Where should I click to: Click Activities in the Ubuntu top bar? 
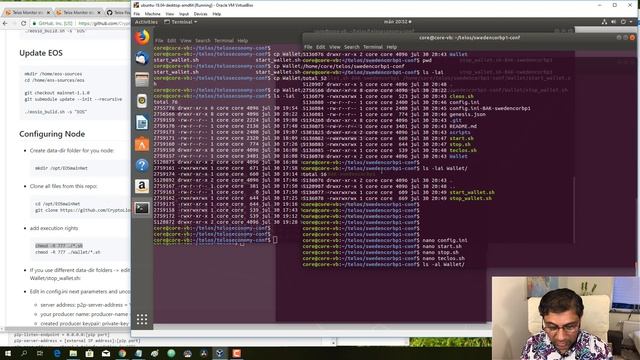pyautogui.click(x=146, y=22)
